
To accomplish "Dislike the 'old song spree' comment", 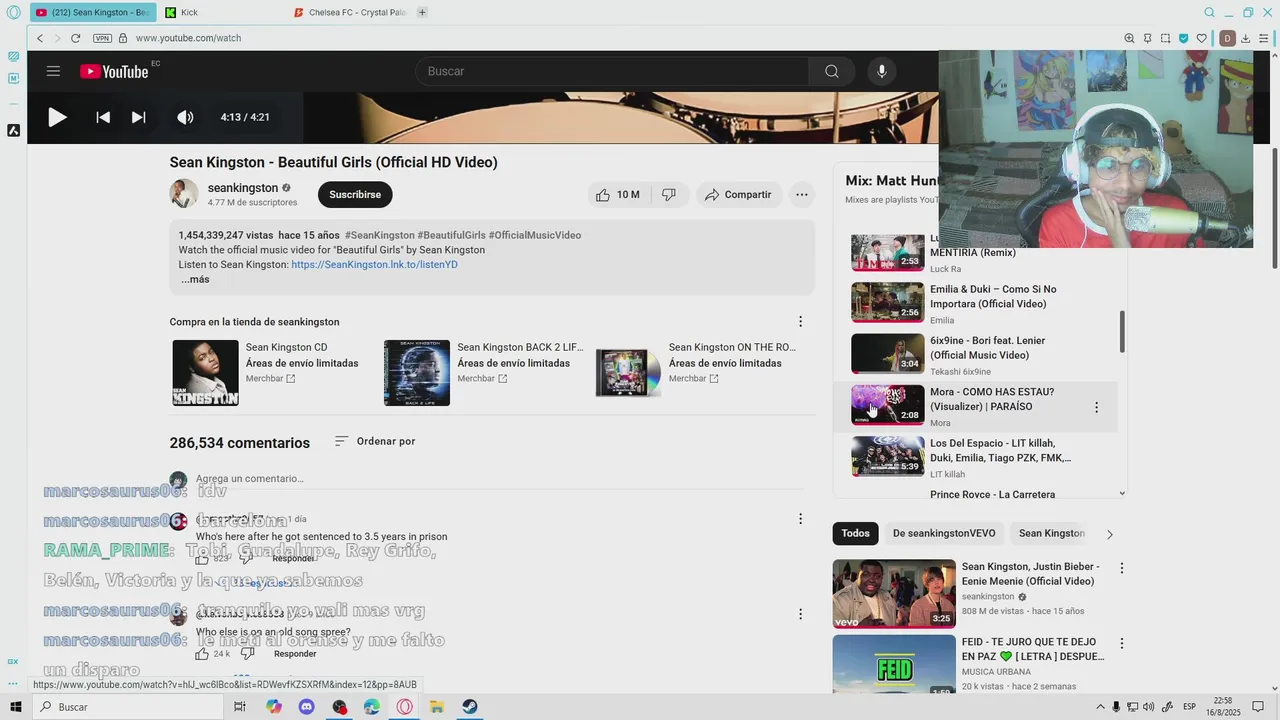I will (x=248, y=654).
